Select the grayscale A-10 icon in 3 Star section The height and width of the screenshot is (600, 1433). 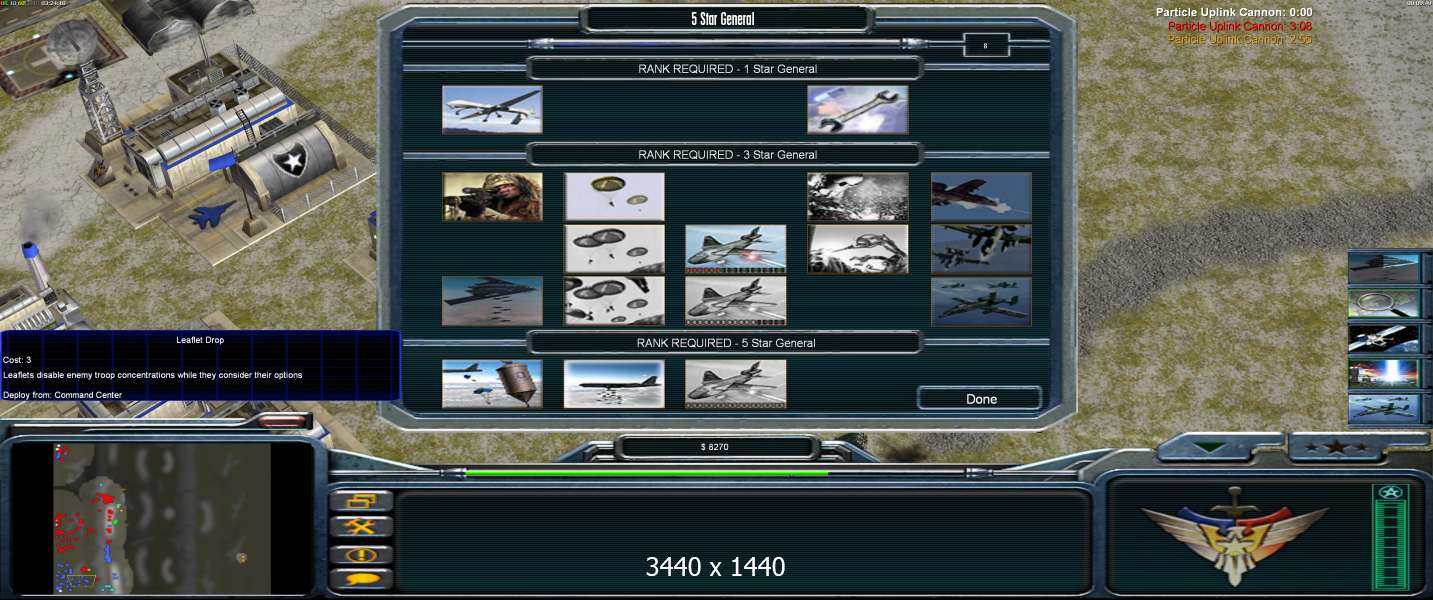(x=736, y=301)
